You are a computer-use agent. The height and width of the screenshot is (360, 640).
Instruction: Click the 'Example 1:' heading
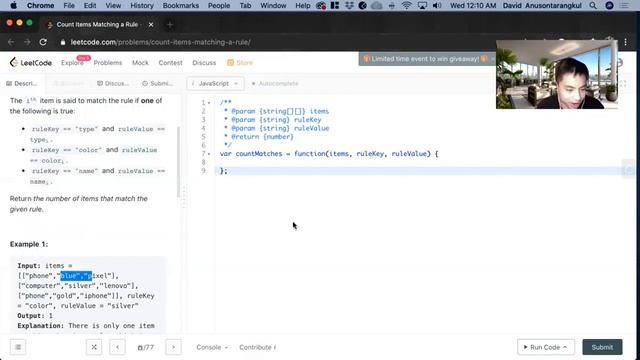pyautogui.click(x=29, y=244)
